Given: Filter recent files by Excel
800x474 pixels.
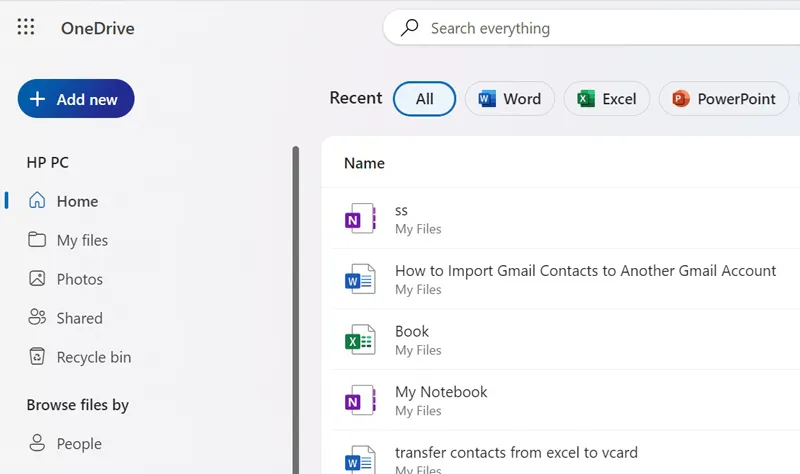Looking at the screenshot, I should point(607,98).
